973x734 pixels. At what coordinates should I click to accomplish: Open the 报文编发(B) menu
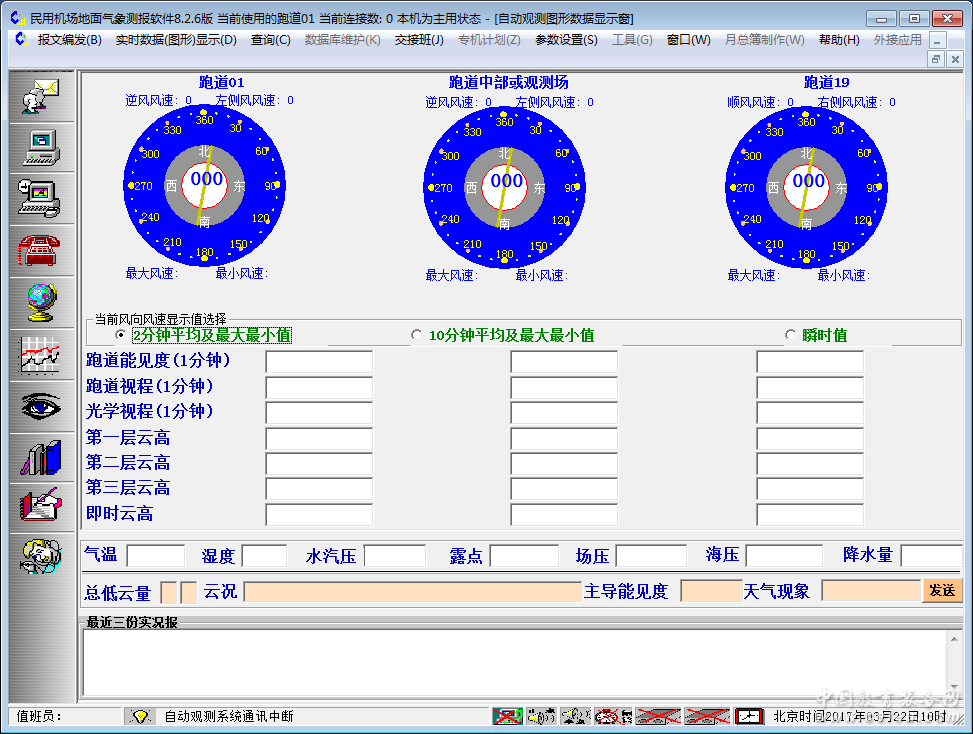click(x=69, y=40)
